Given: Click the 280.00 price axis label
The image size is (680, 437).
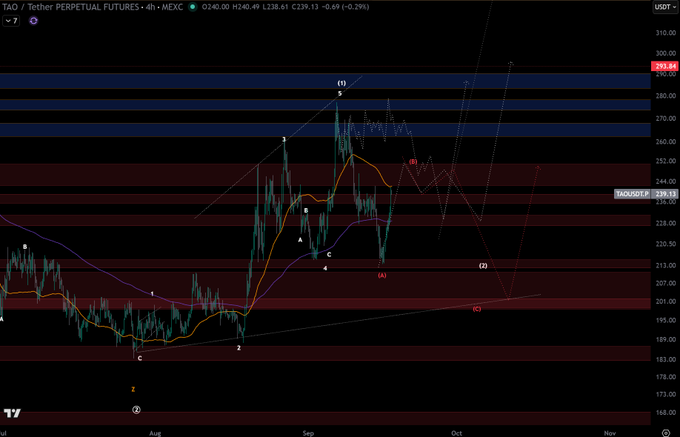Looking at the screenshot, I should tap(666, 96).
